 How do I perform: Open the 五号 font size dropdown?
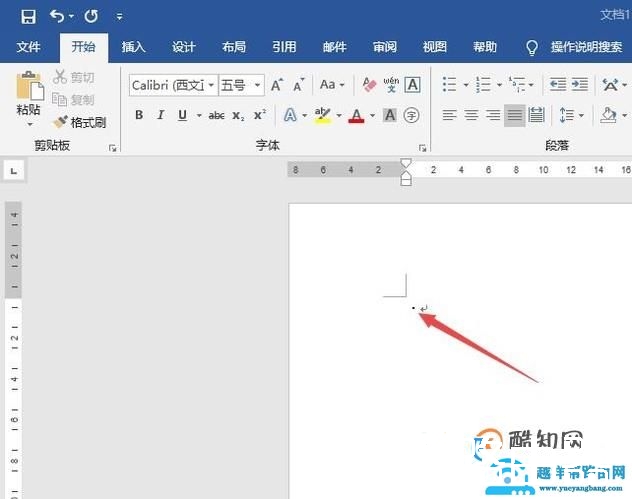257,85
